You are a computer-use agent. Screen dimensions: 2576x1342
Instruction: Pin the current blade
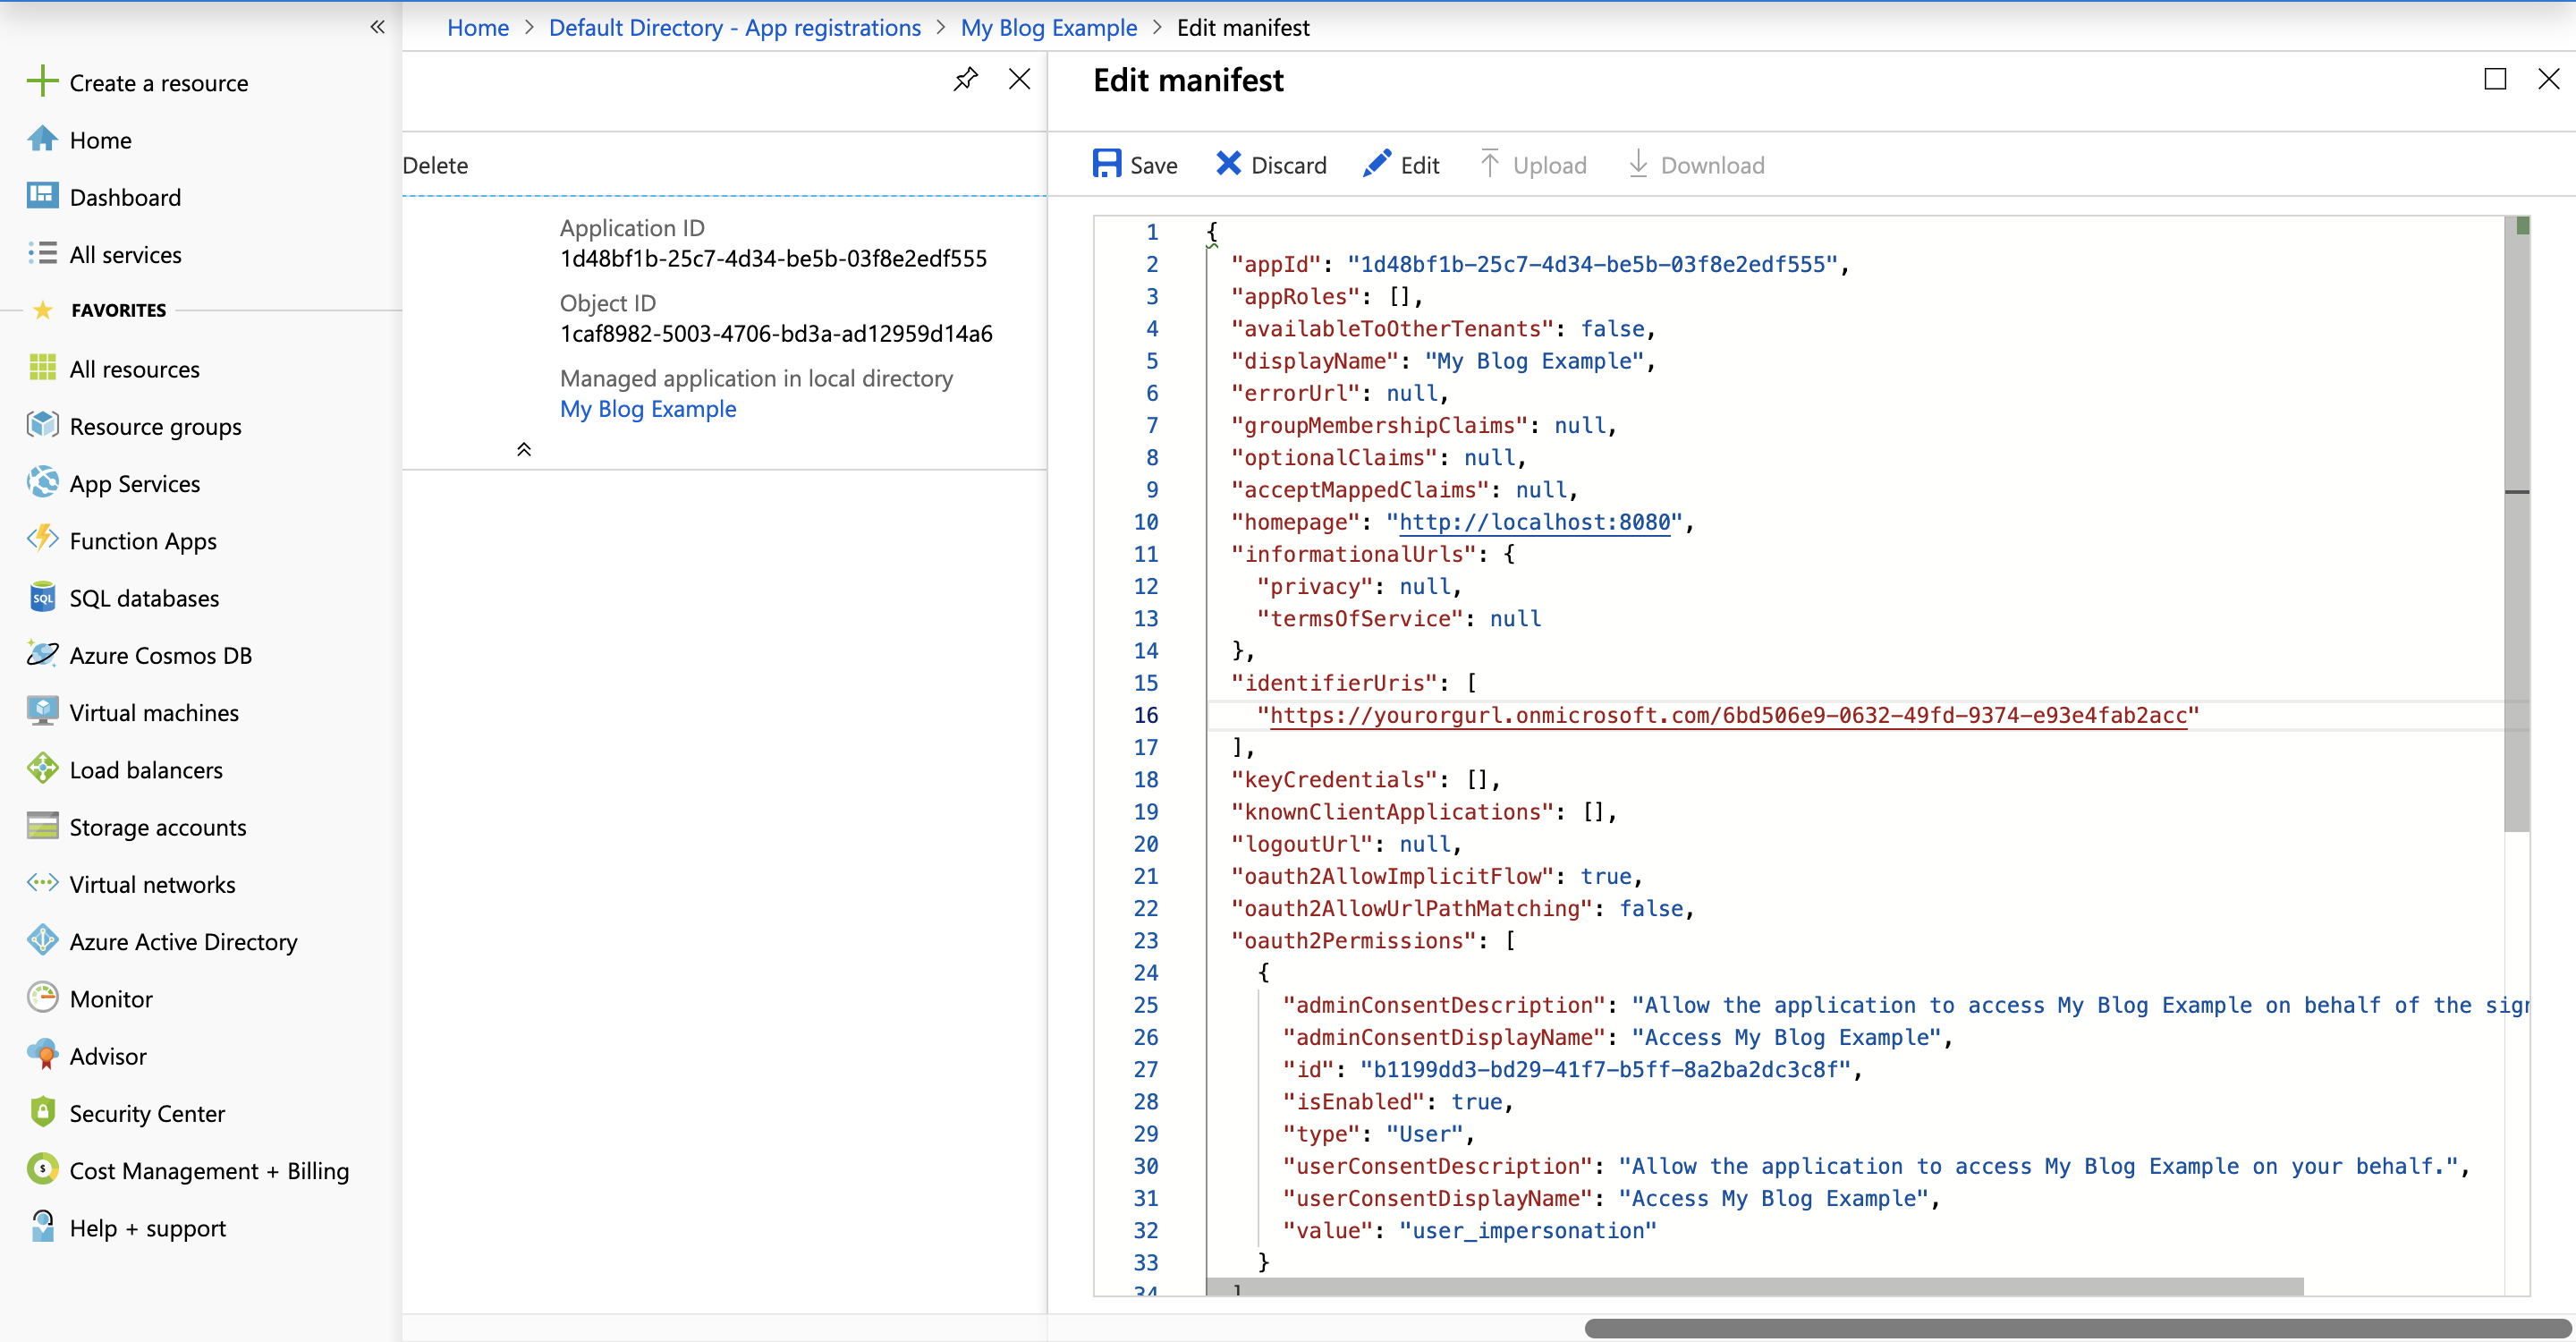(965, 78)
